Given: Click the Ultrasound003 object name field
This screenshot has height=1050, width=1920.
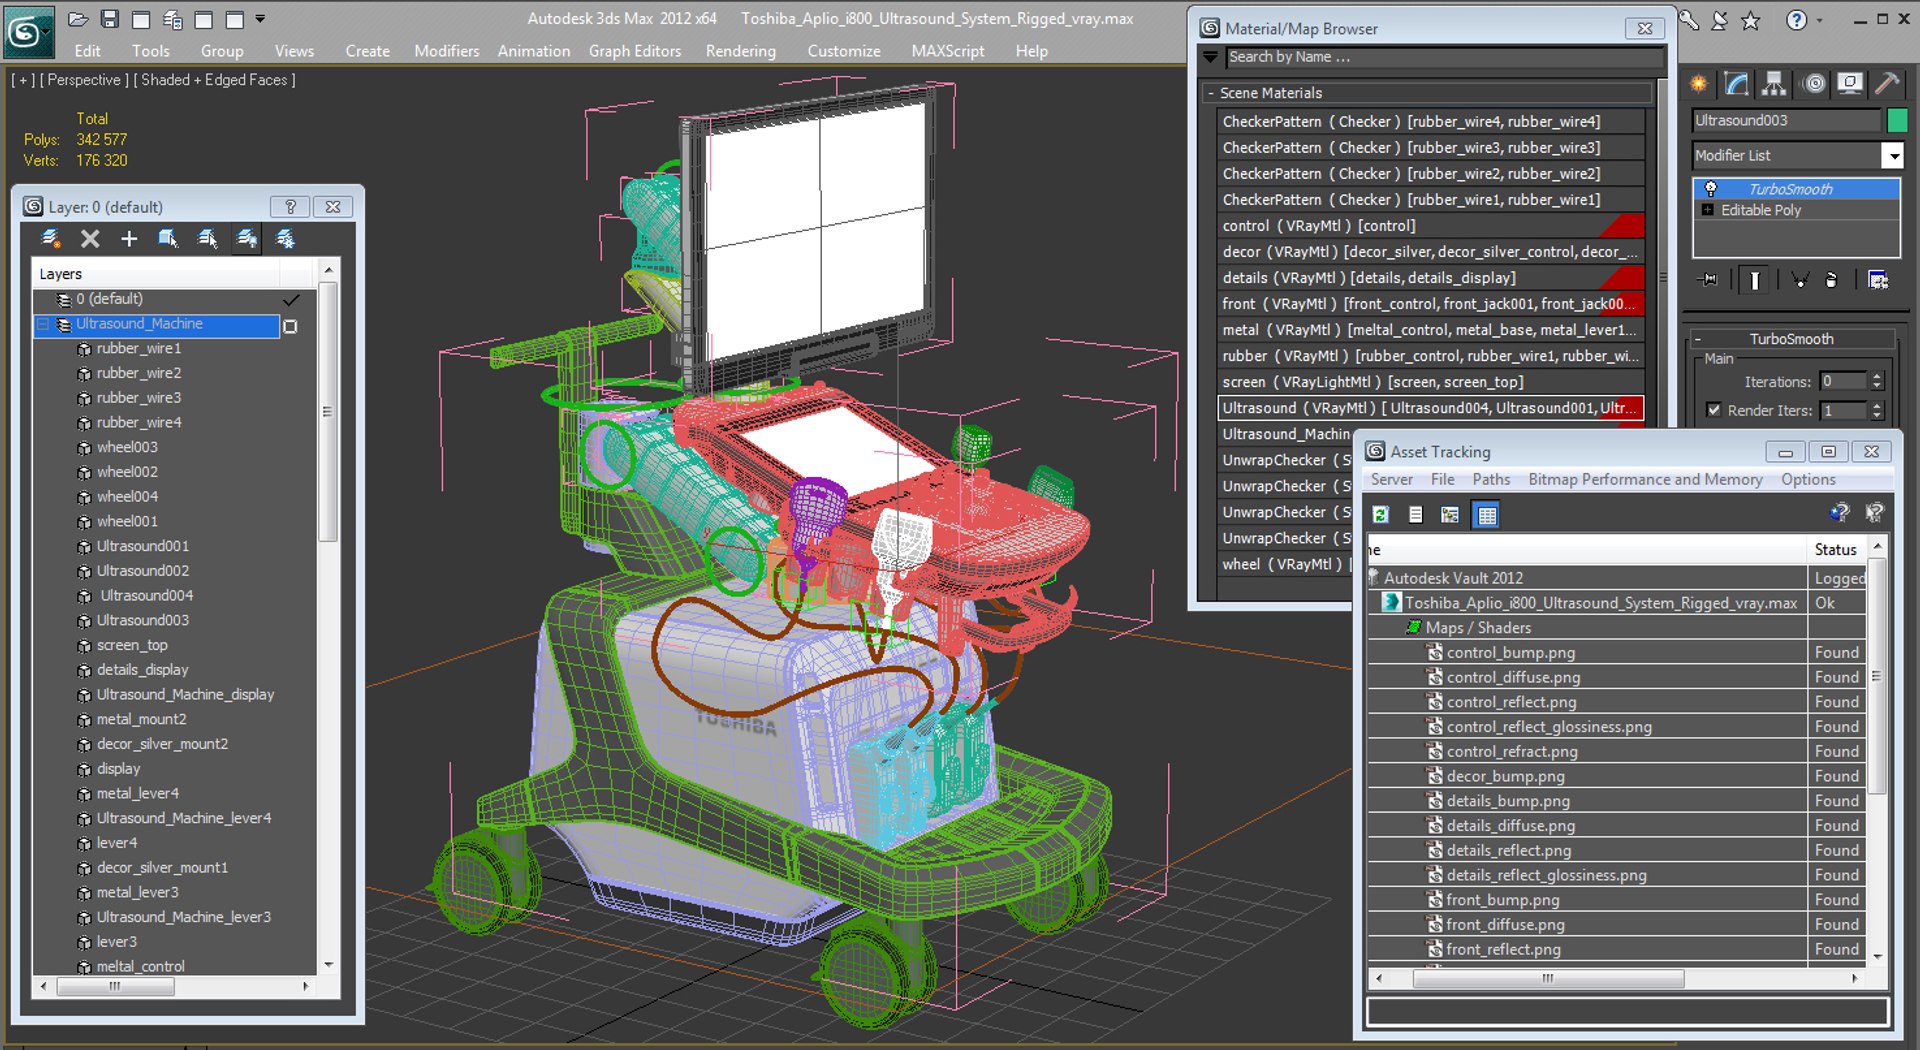Looking at the screenshot, I should click(x=1786, y=120).
